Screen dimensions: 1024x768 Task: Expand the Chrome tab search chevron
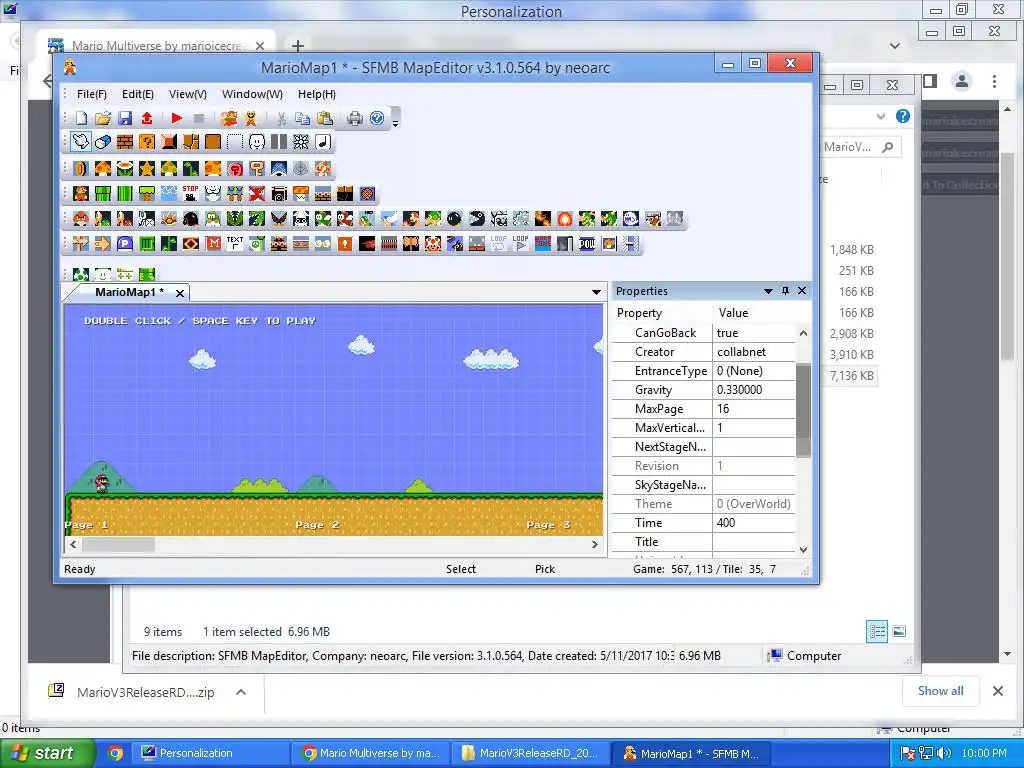tap(895, 46)
